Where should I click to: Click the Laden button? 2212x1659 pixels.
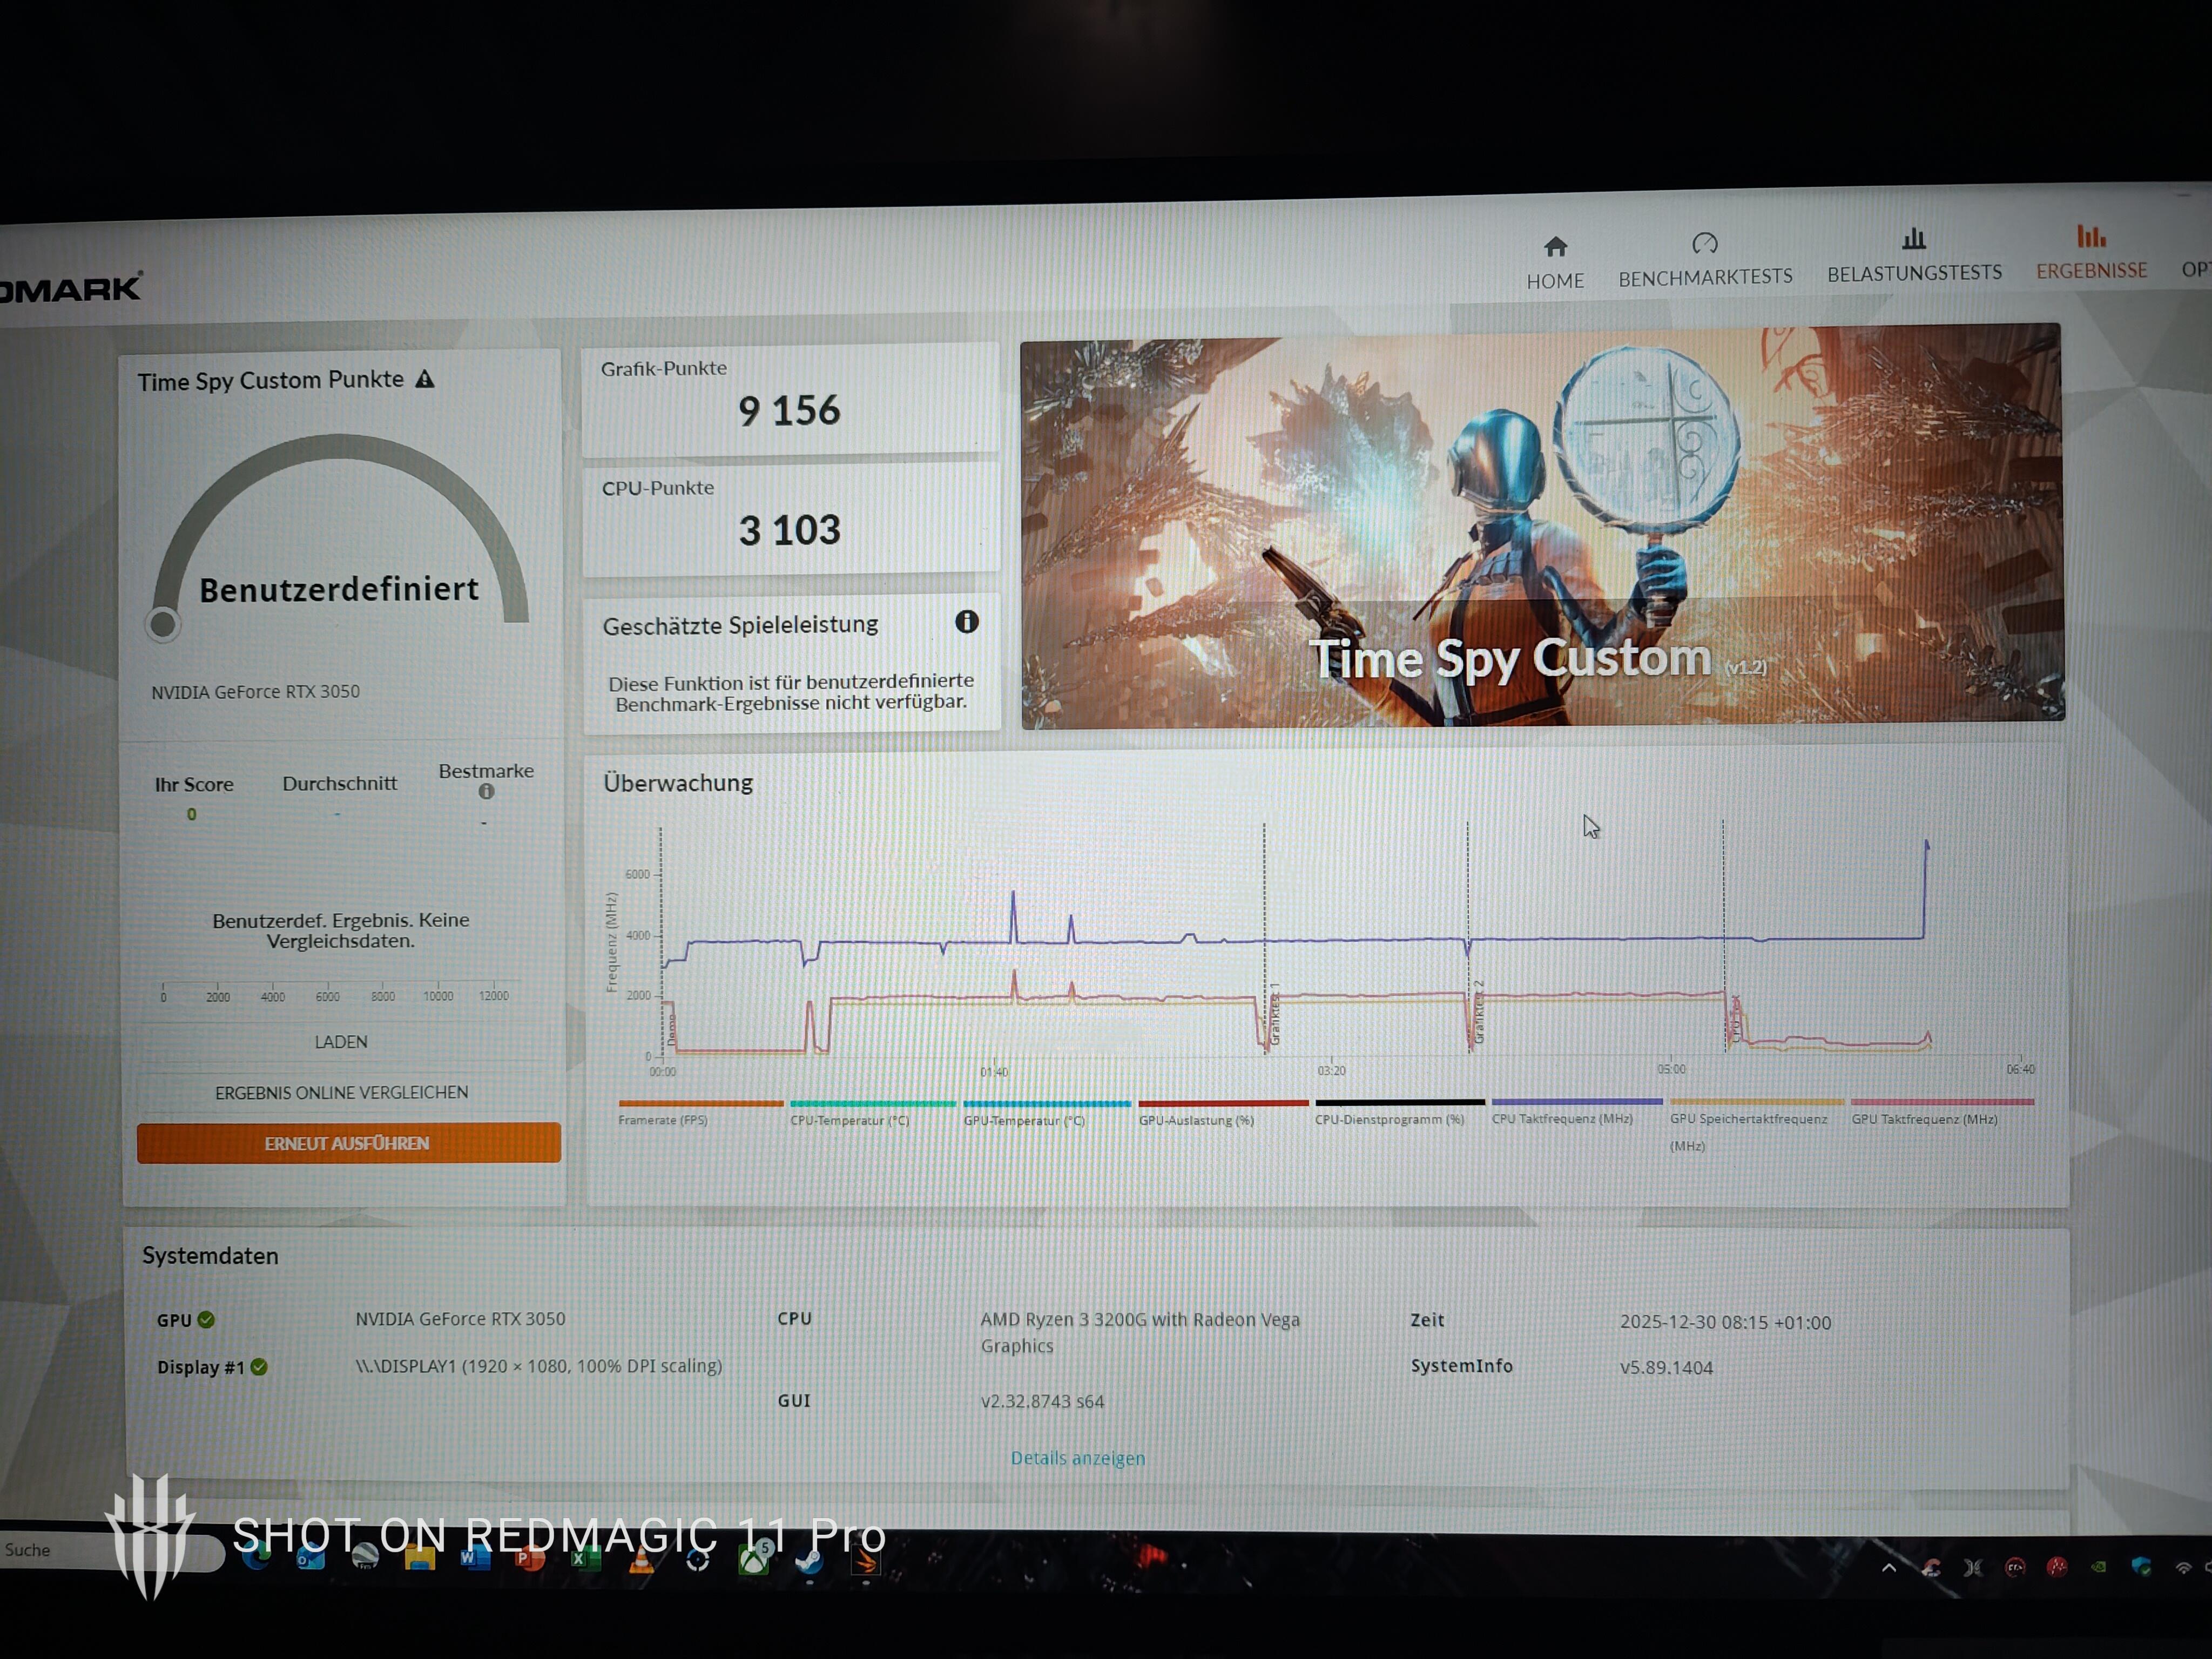pyautogui.click(x=341, y=1042)
